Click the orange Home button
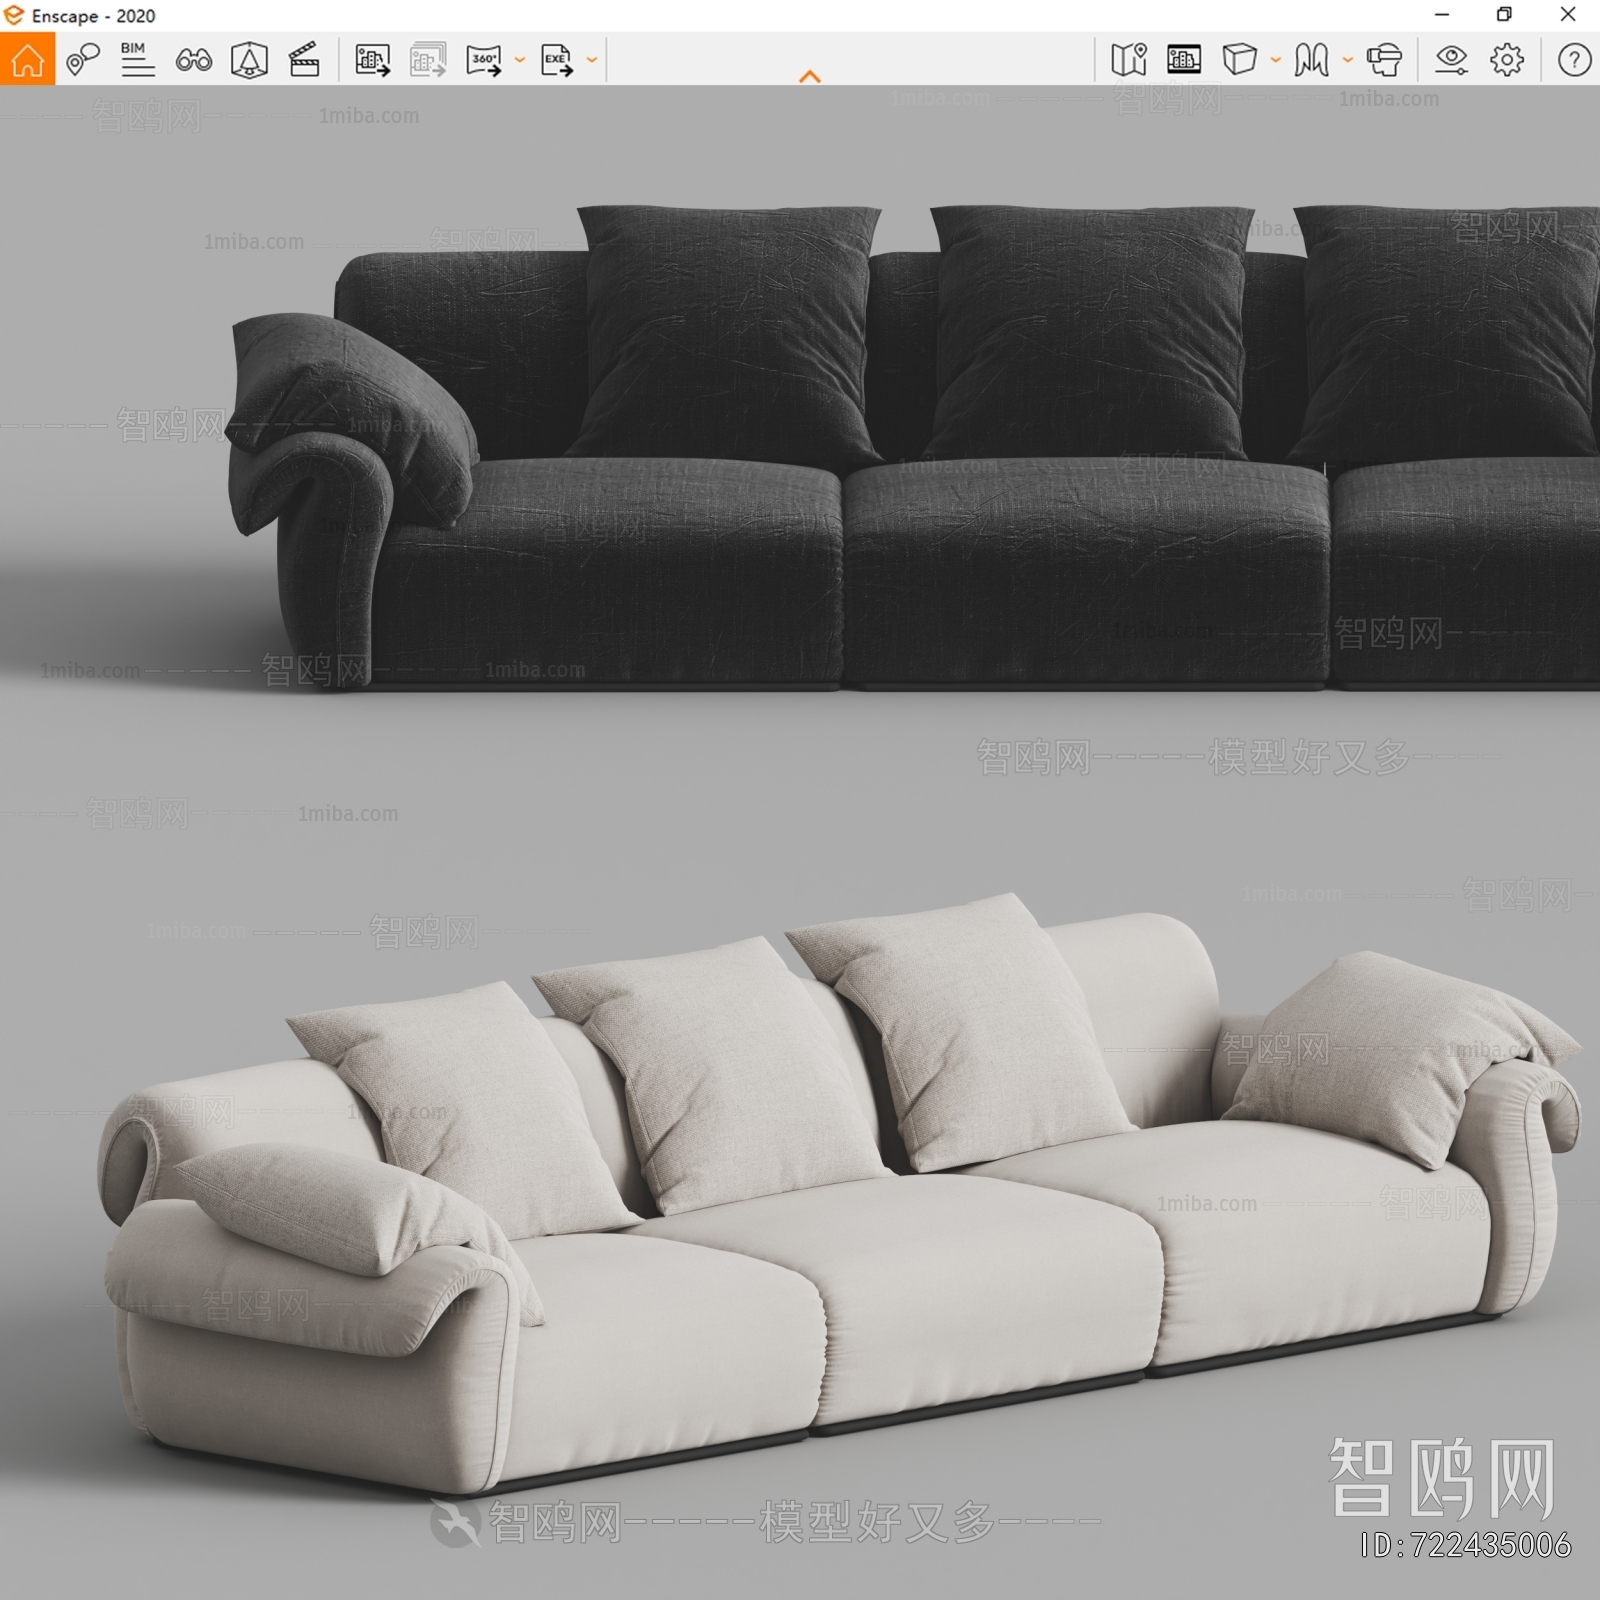The image size is (1600, 1600). click(x=27, y=59)
